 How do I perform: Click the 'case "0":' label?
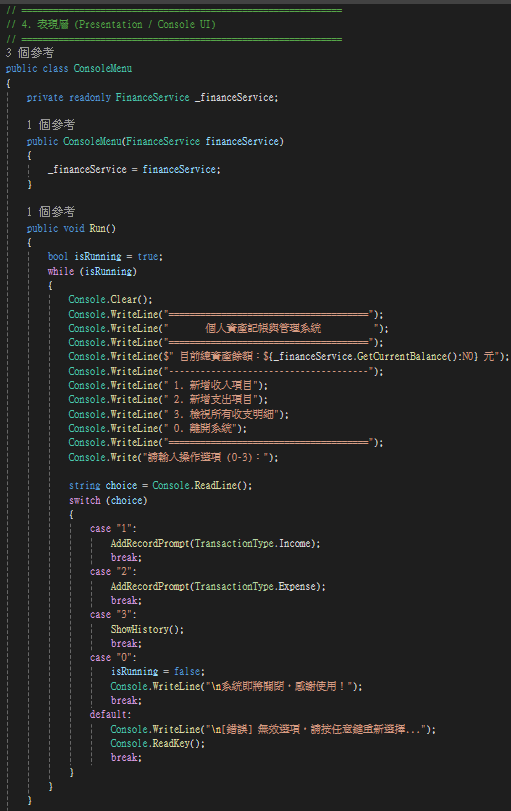pos(113,657)
